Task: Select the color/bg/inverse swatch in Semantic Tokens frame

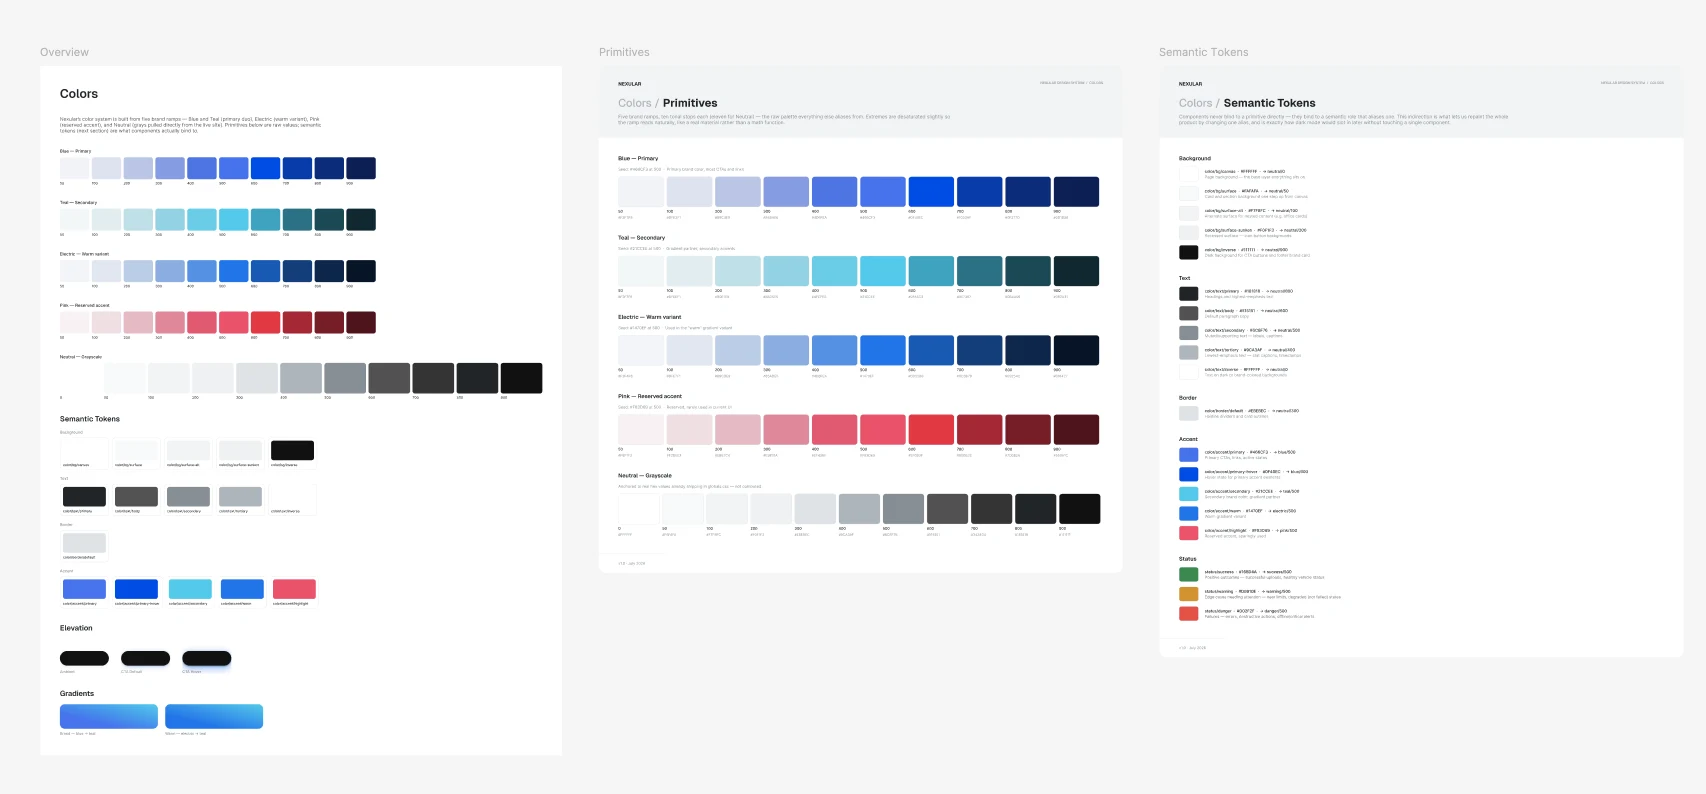Action: click(1188, 252)
